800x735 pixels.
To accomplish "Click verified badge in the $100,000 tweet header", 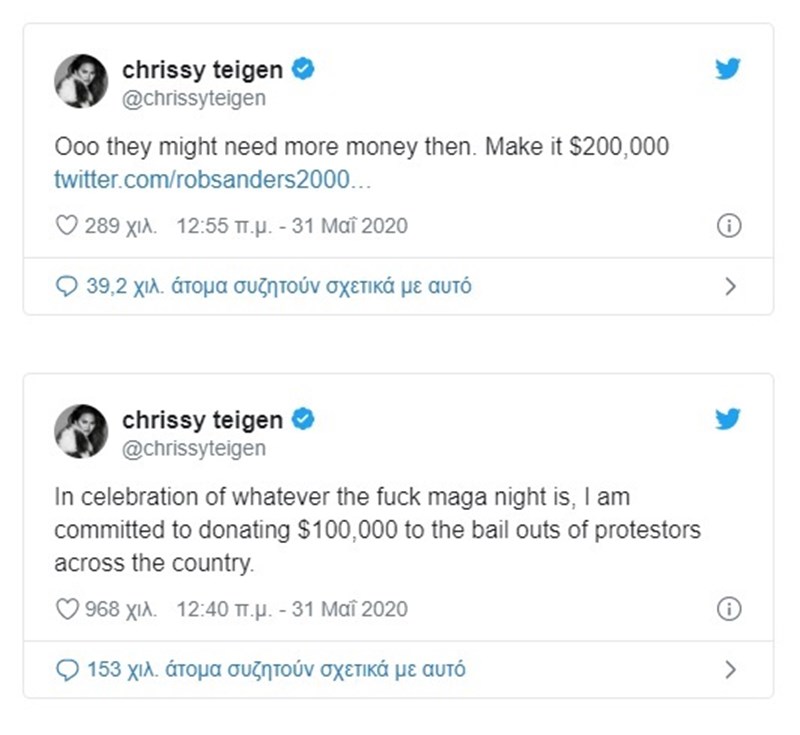I will pos(303,419).
